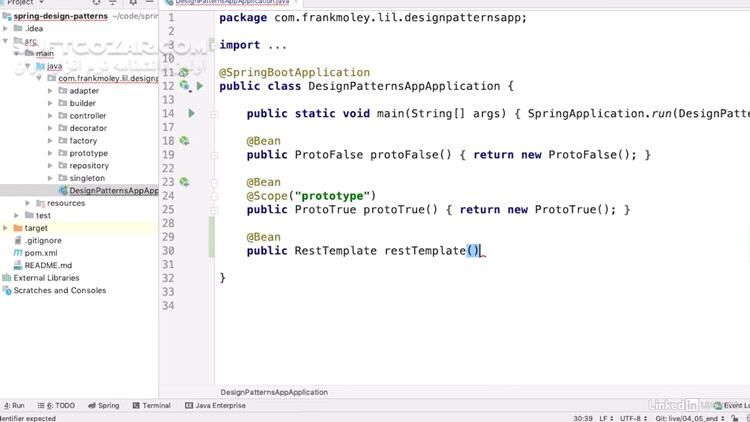Viewport: 750px width, 422px height.
Task: Expand the adapter package
Action: pos(50,90)
